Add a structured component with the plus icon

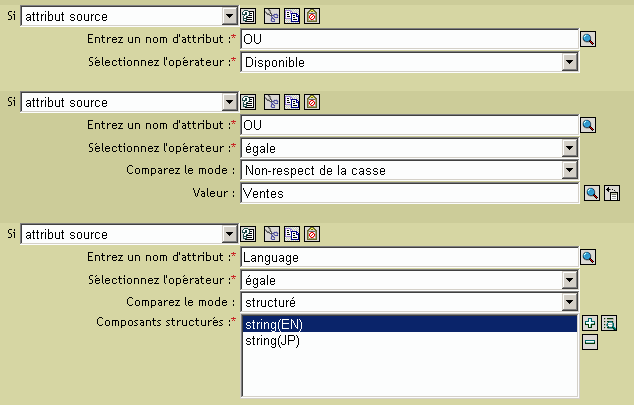pos(590,323)
